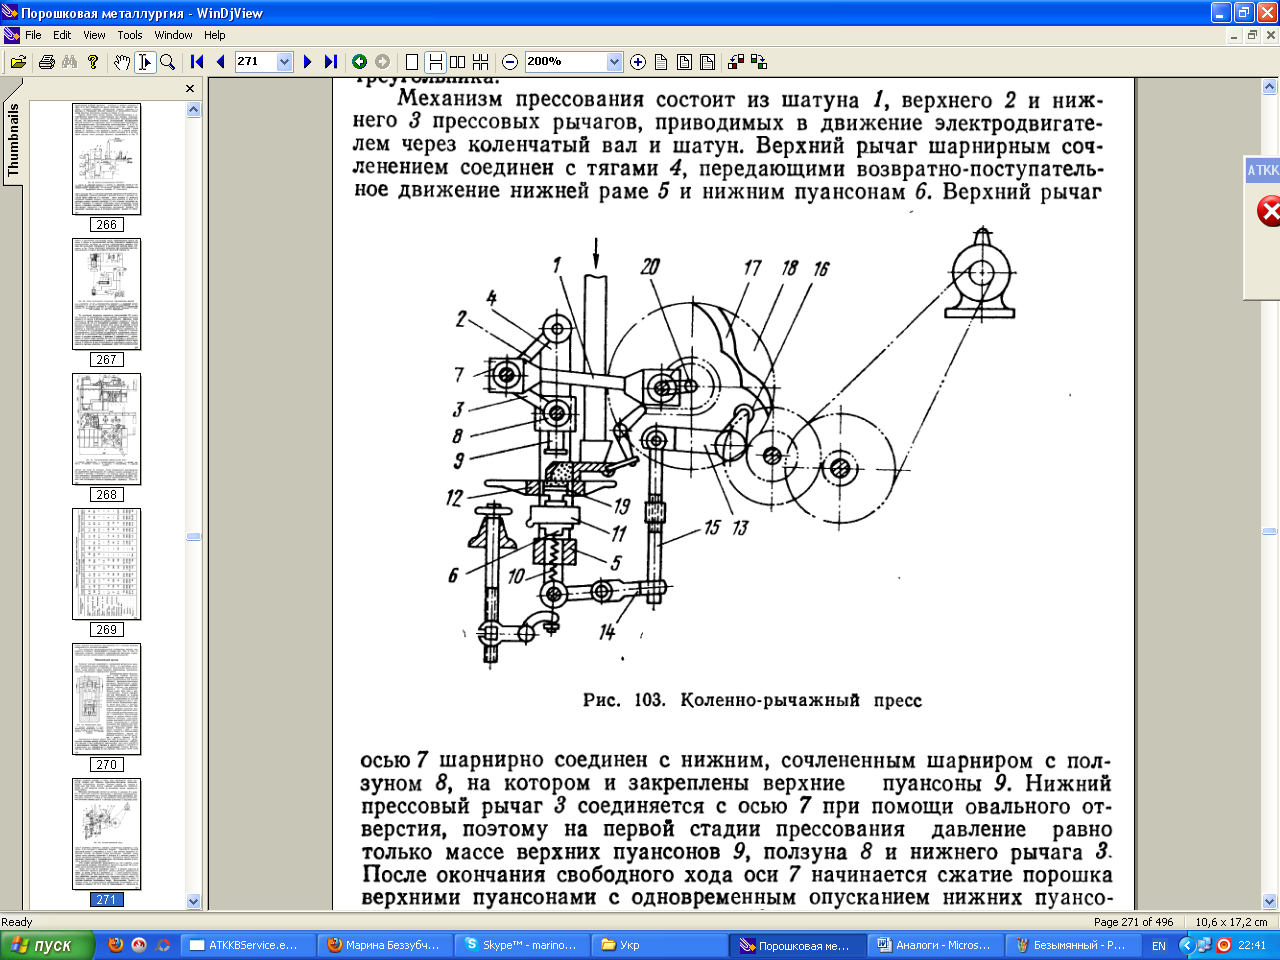Image resolution: width=1280 pixels, height=960 pixels.
Task: Click the document scroll down arrow
Action: pos(1270,901)
